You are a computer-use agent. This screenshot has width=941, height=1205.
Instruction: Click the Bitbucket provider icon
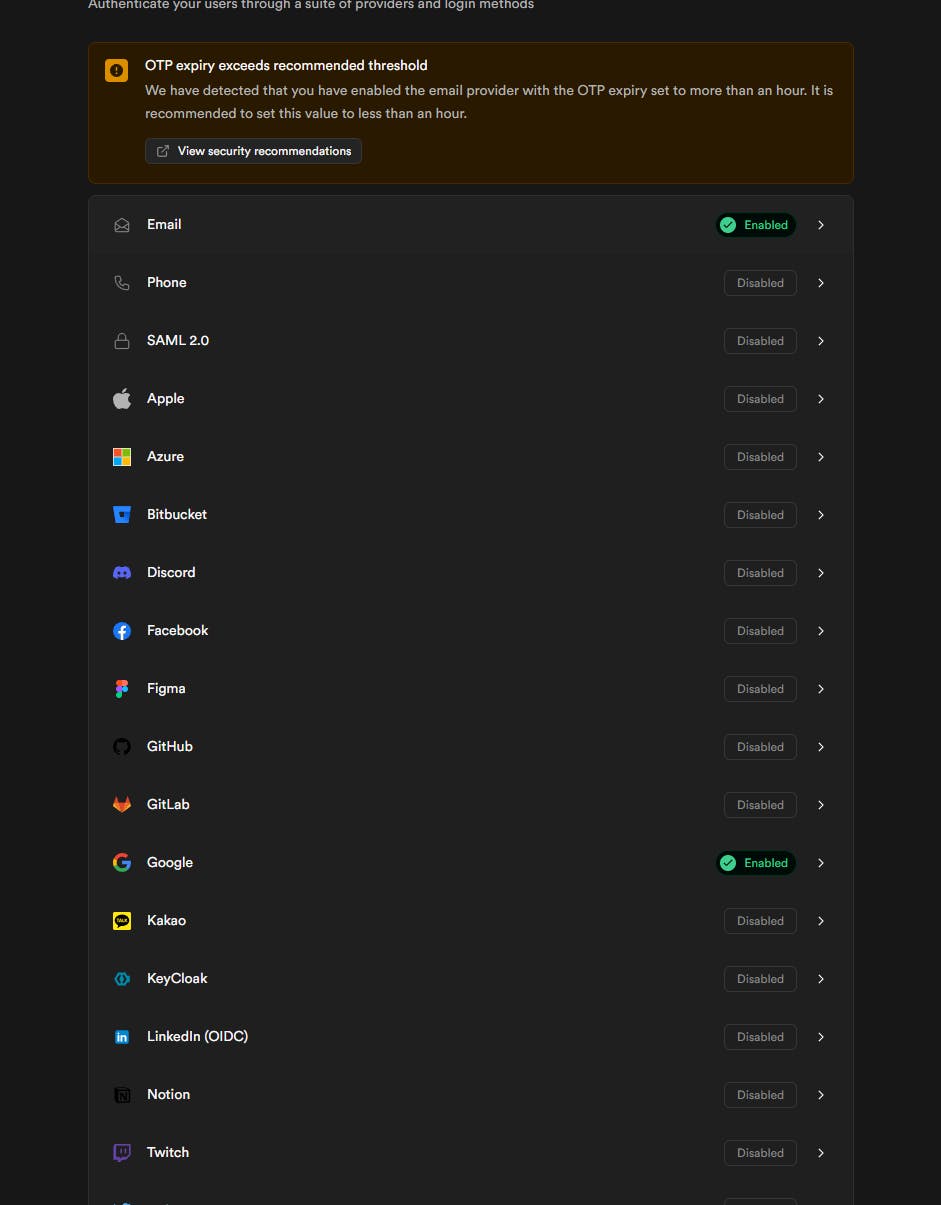[122, 515]
